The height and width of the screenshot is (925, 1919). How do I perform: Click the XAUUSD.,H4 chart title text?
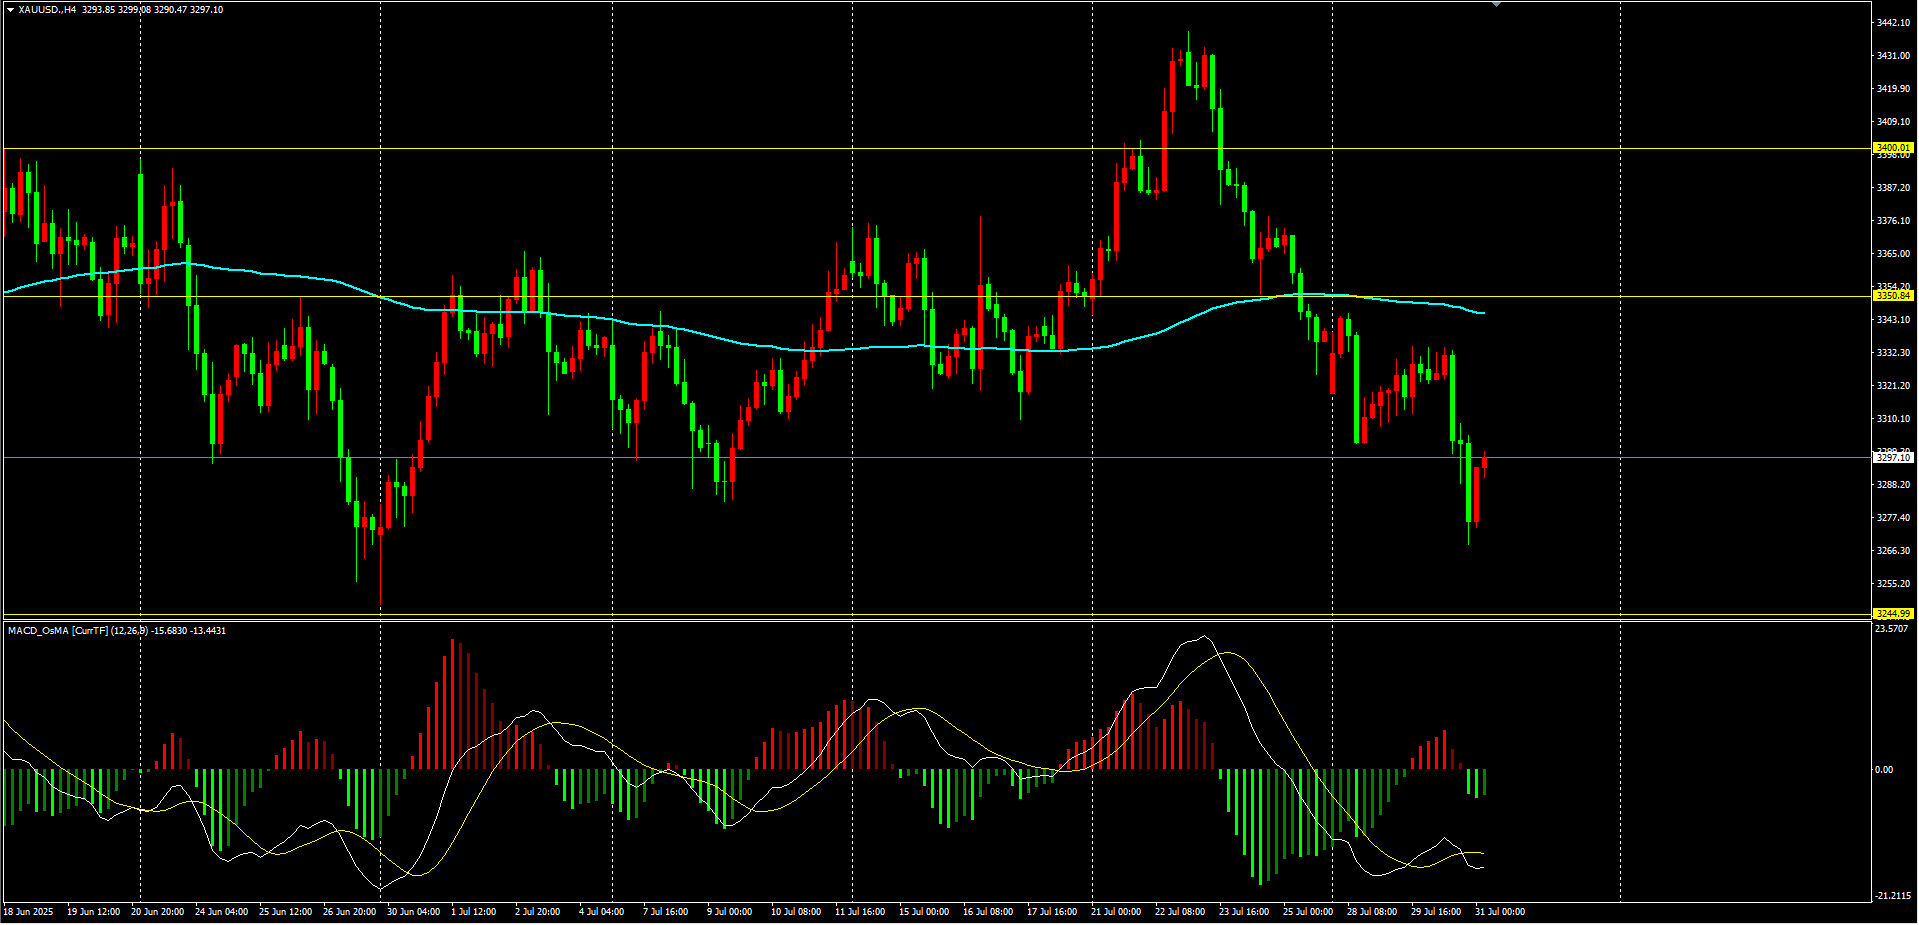click(x=47, y=10)
